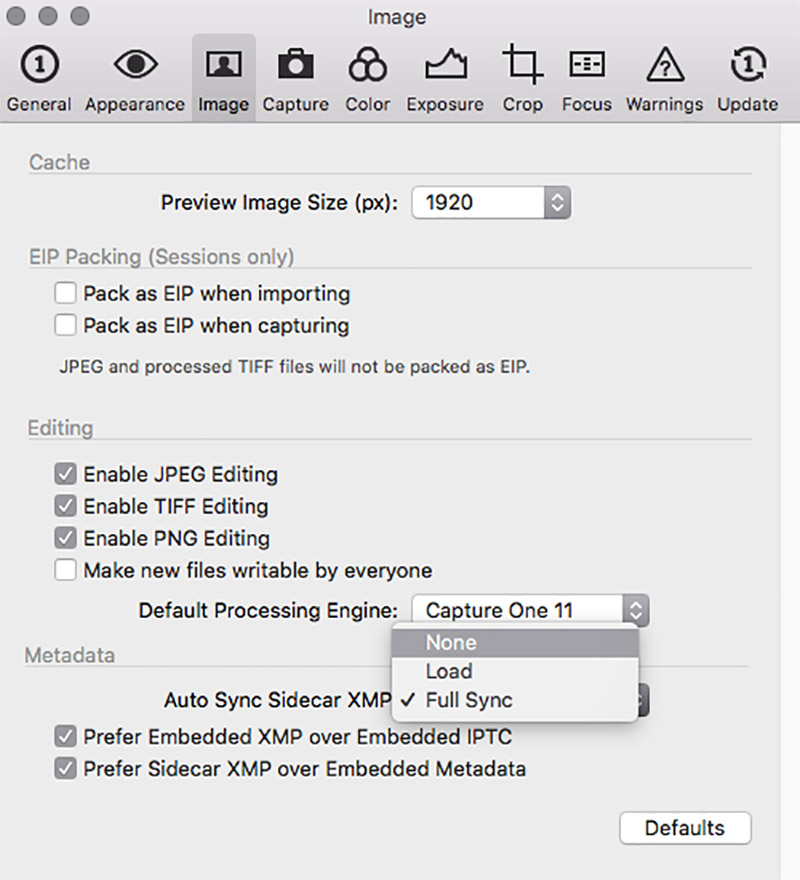The height and width of the screenshot is (880, 800).
Task: Open Crop preferences icon
Action: click(523, 64)
